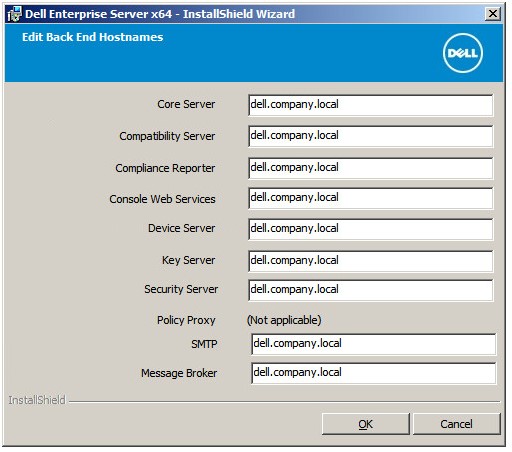Screen dimensions: 512x452
Task: Click the Dell Enterprise Server x64 window title
Action: (160, 14)
